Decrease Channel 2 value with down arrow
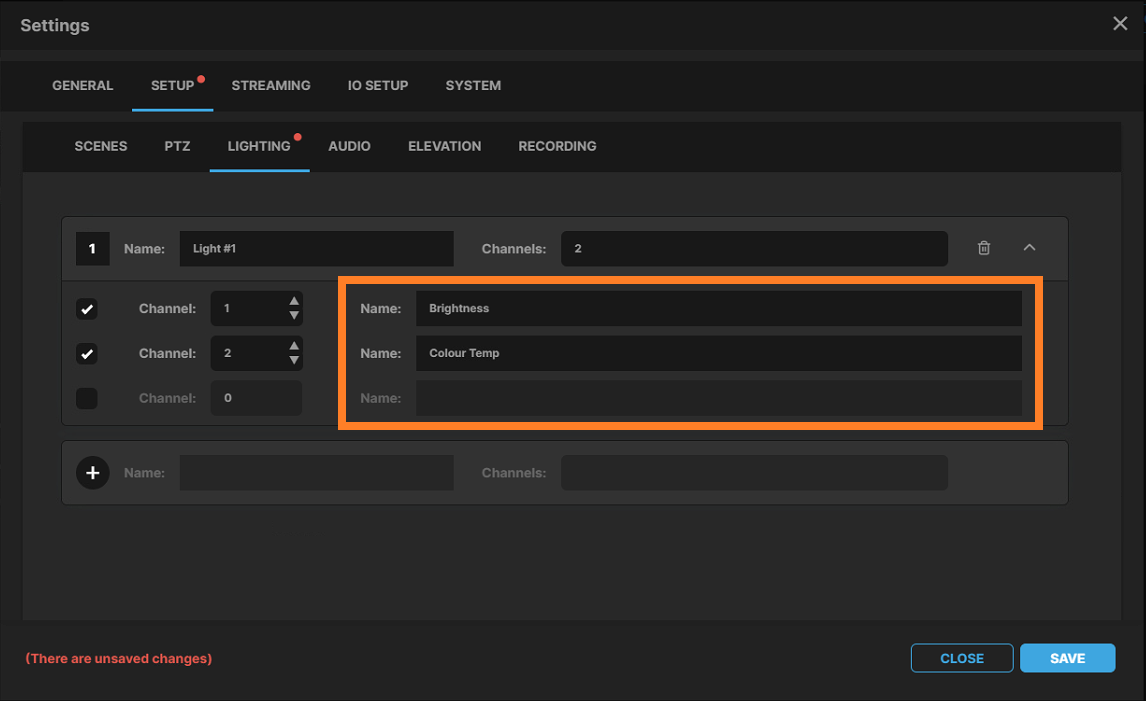The image size is (1146, 701). point(294,360)
